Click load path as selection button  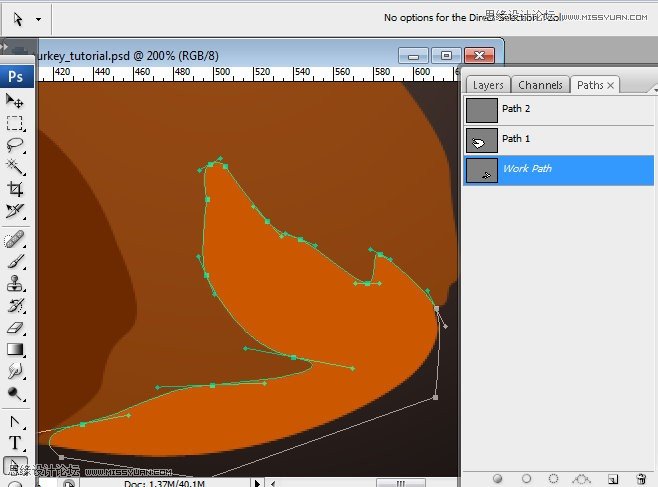pos(553,479)
